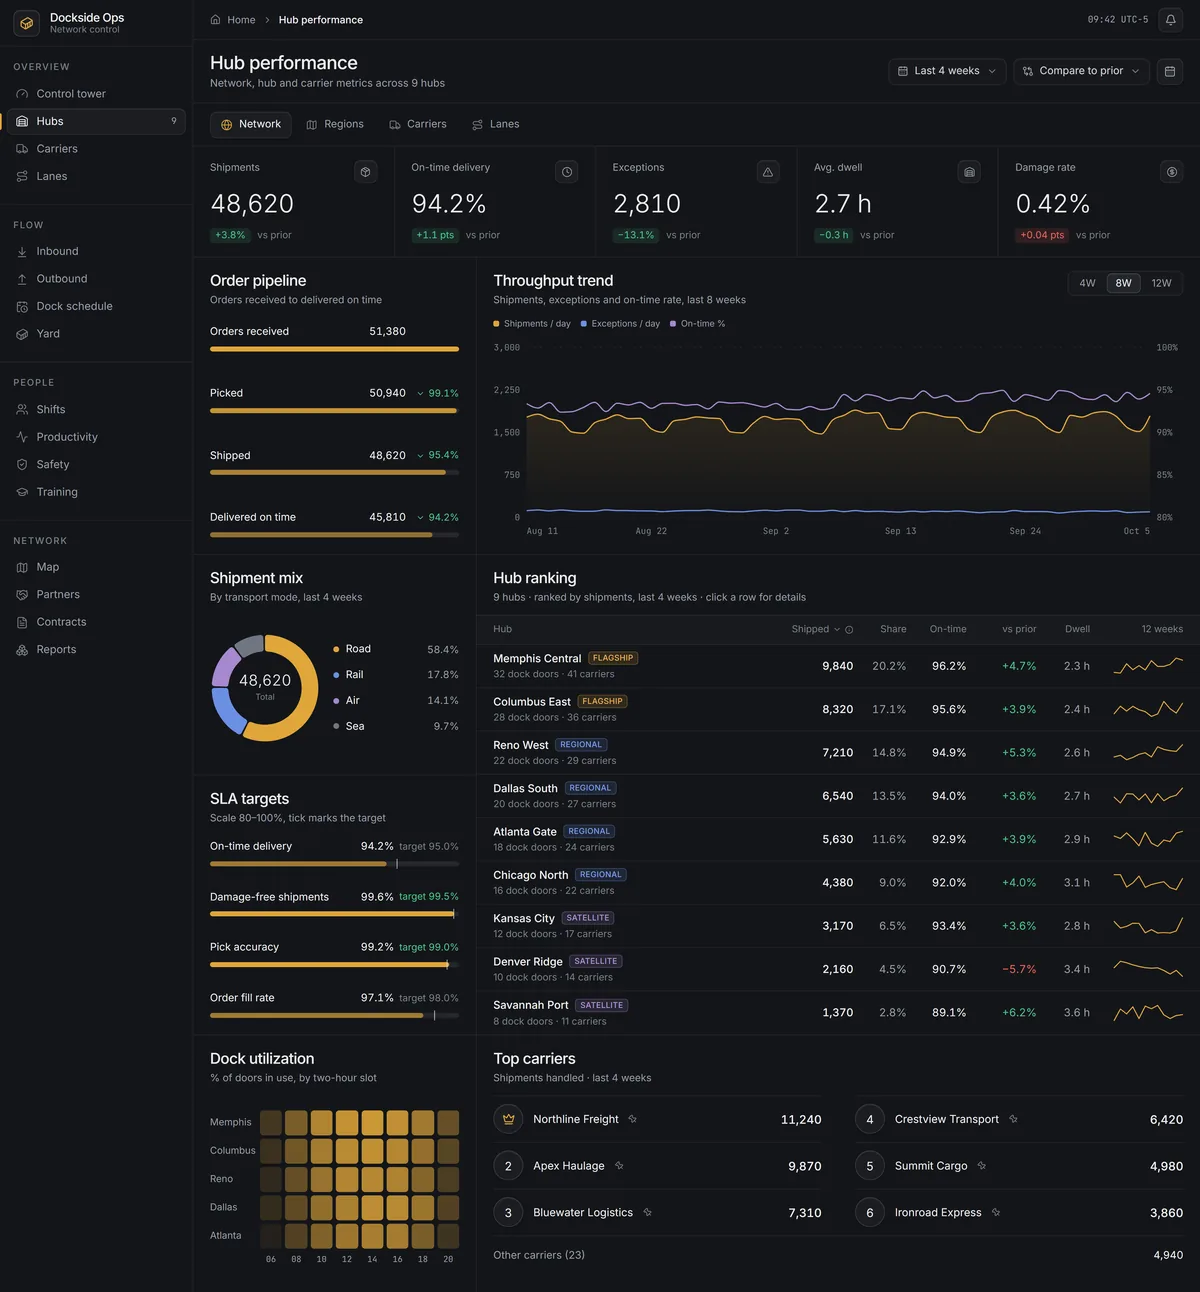This screenshot has height=1292, width=1200.
Task: Switch to the Regions tab
Action: [x=335, y=124]
